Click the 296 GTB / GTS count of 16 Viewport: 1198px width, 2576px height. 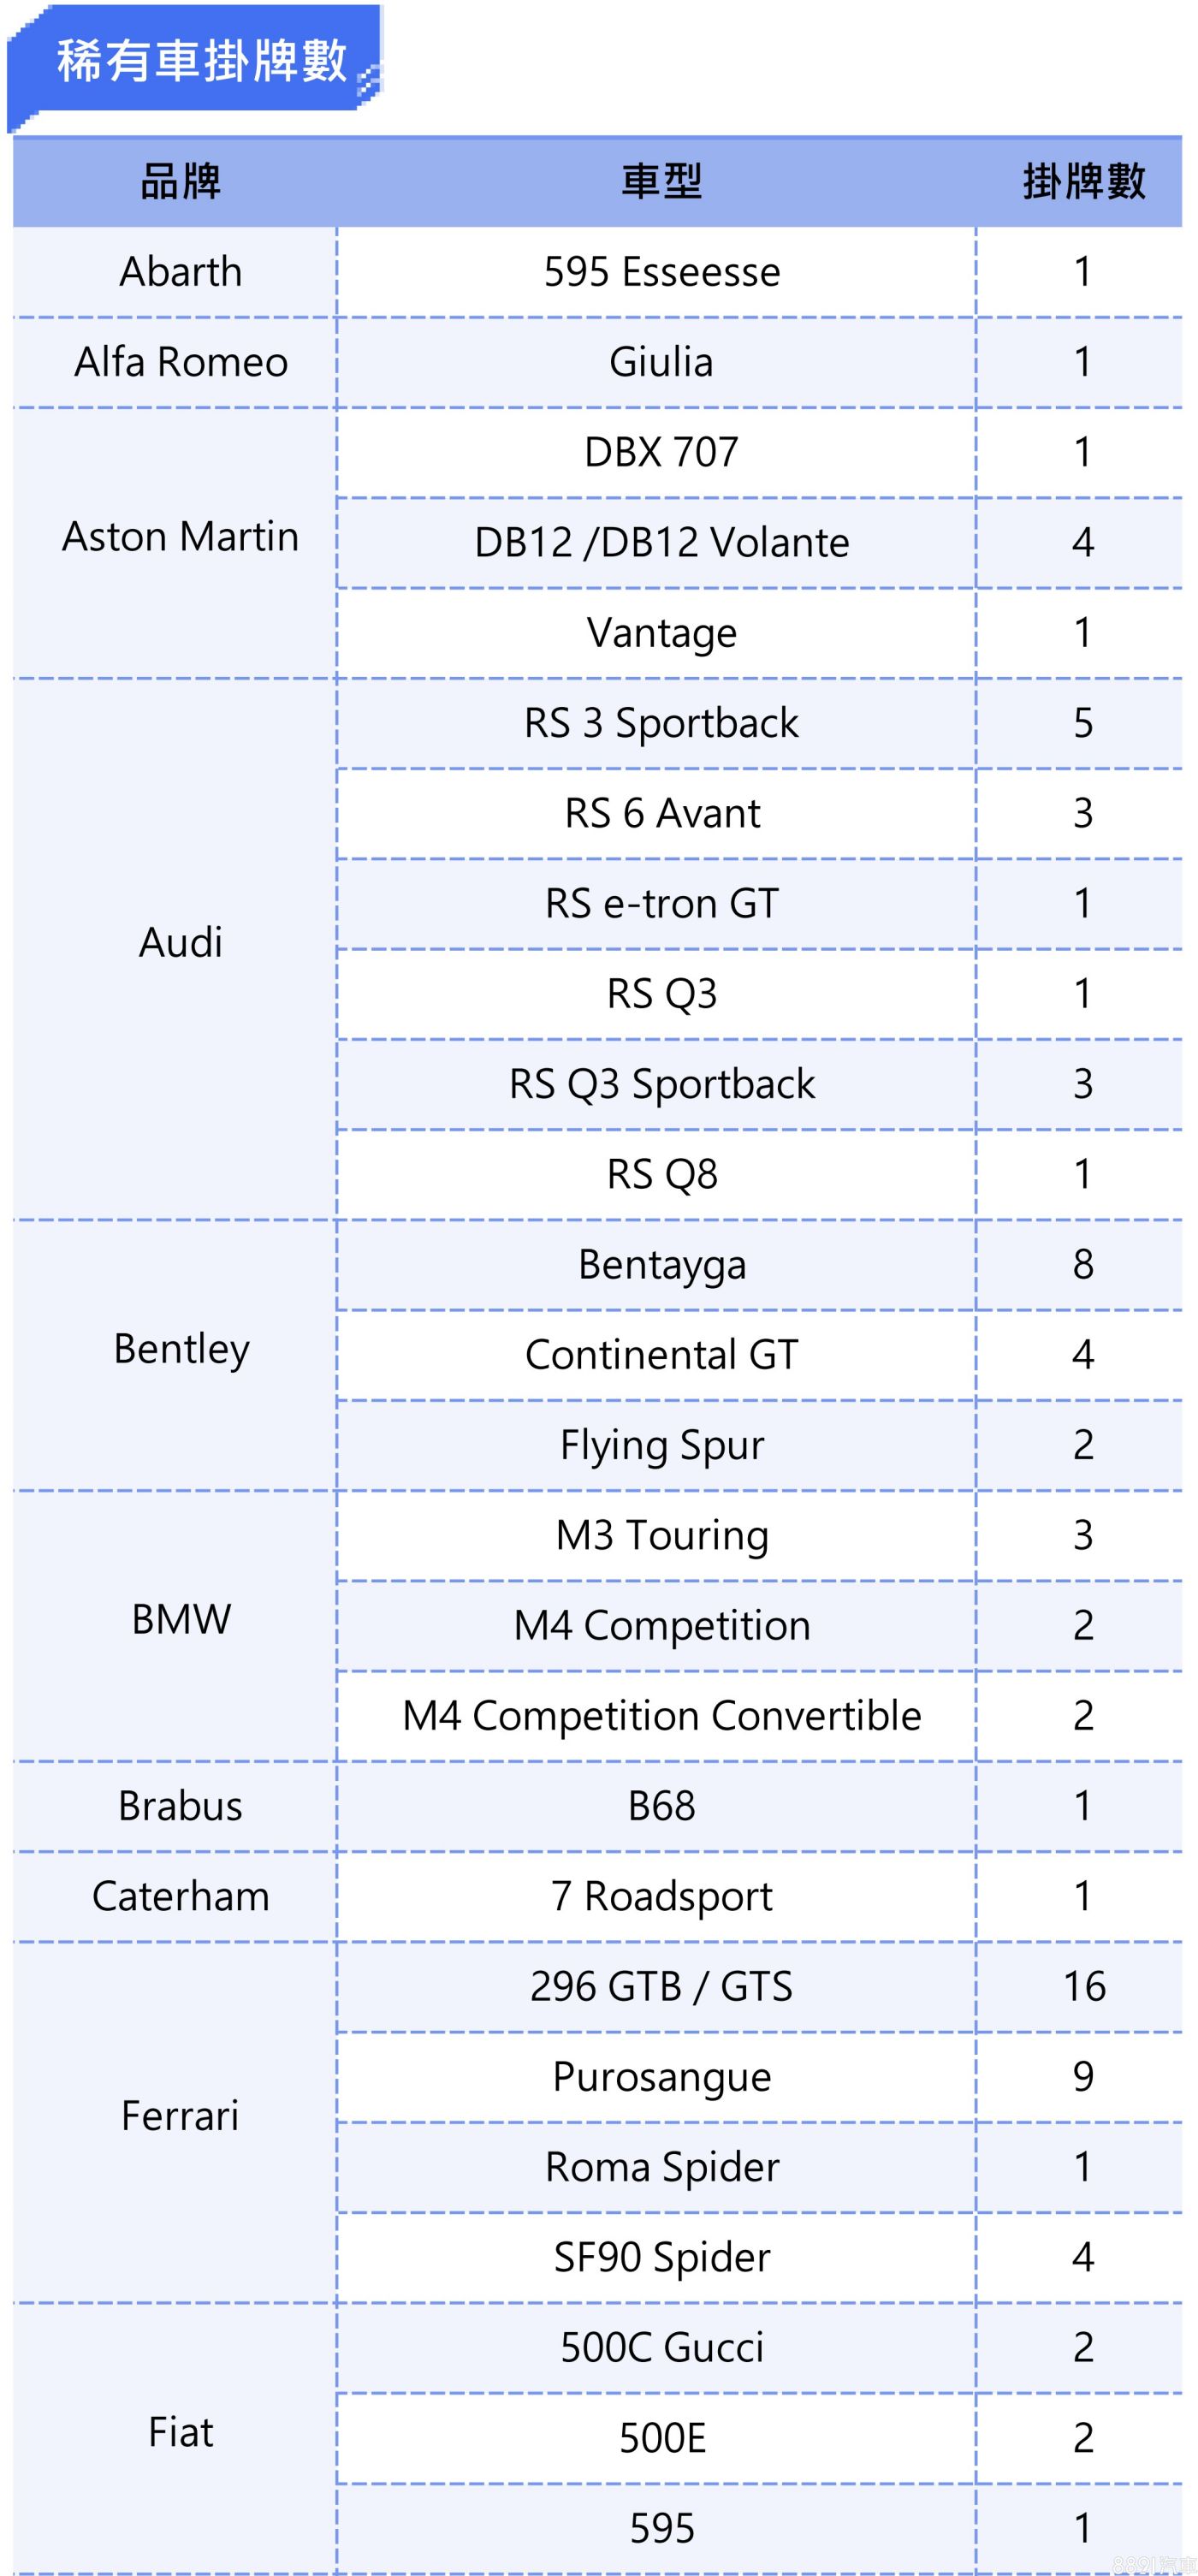[x=1083, y=1987]
